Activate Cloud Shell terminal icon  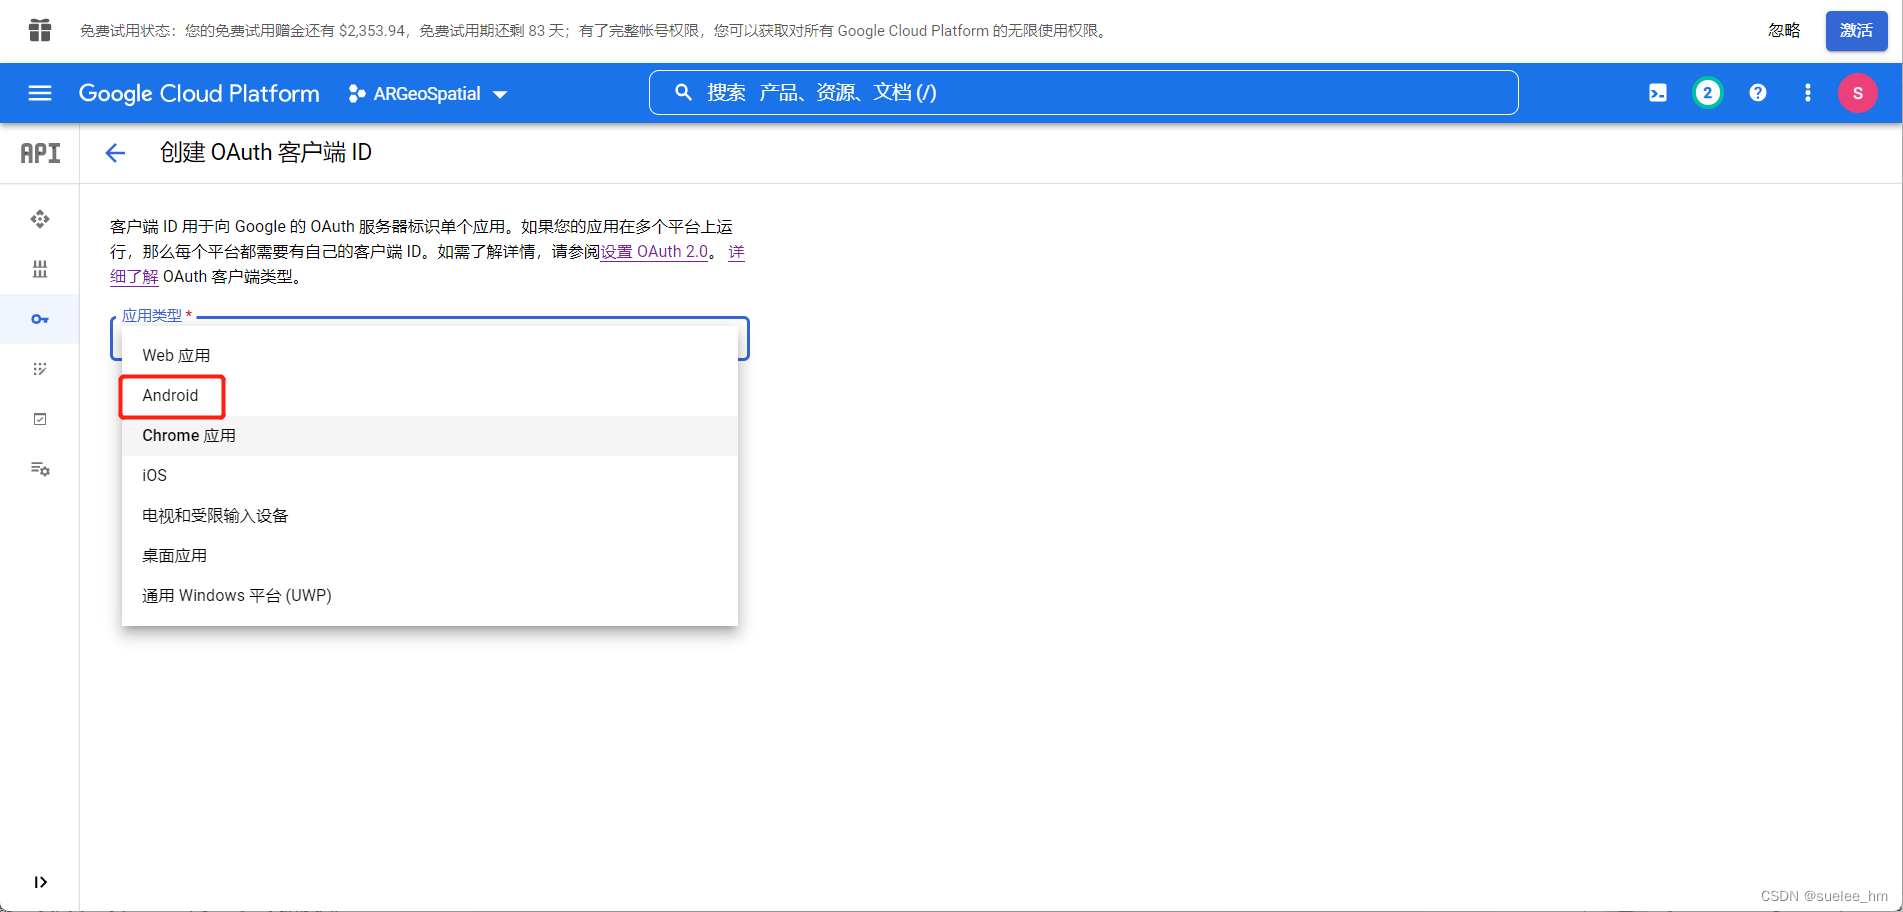click(1658, 93)
